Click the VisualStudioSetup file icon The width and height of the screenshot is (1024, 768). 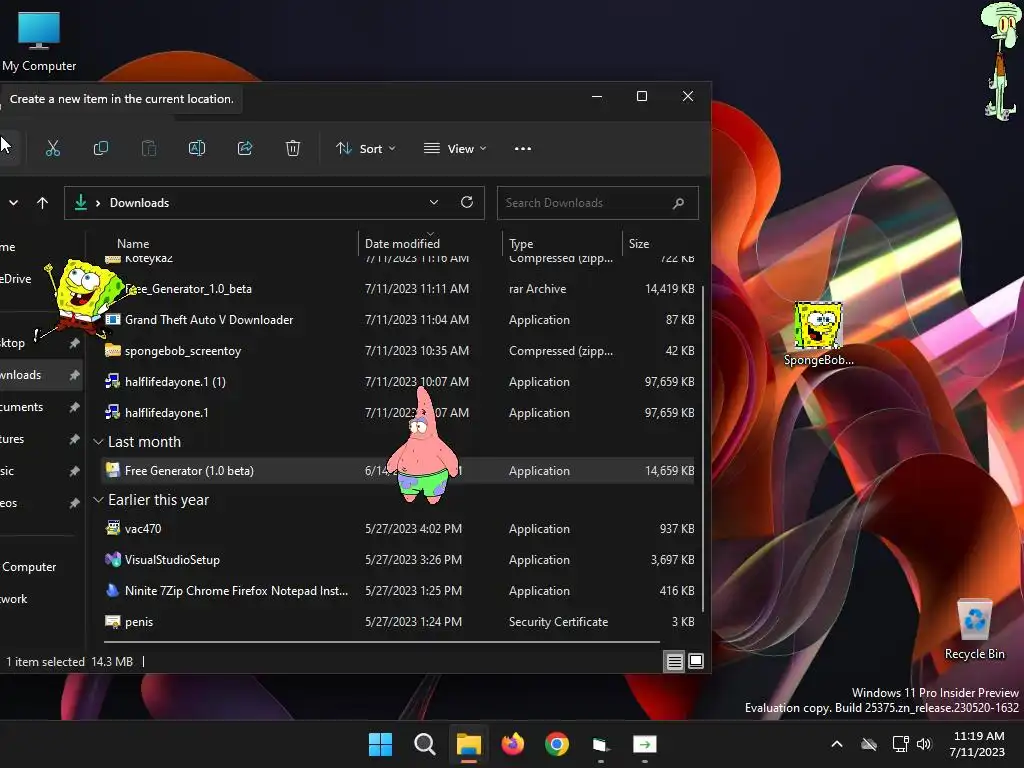click(113, 559)
